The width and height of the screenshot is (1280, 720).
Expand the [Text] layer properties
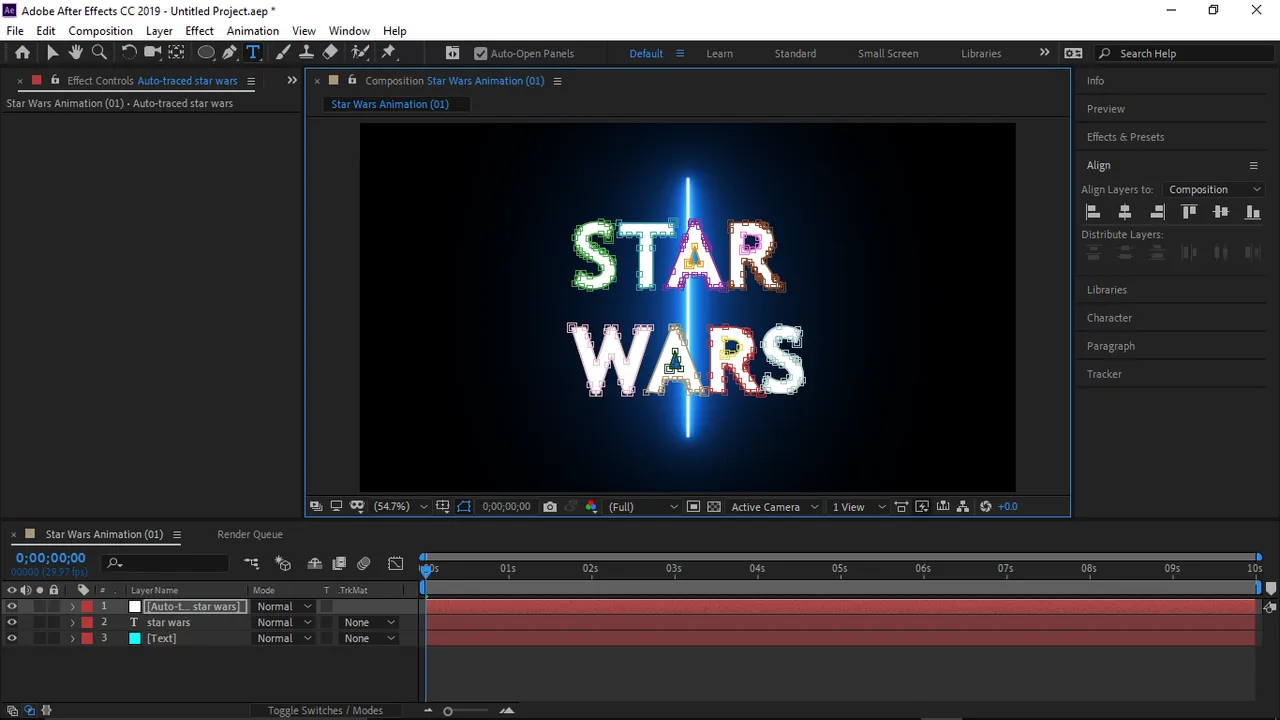[x=72, y=638]
